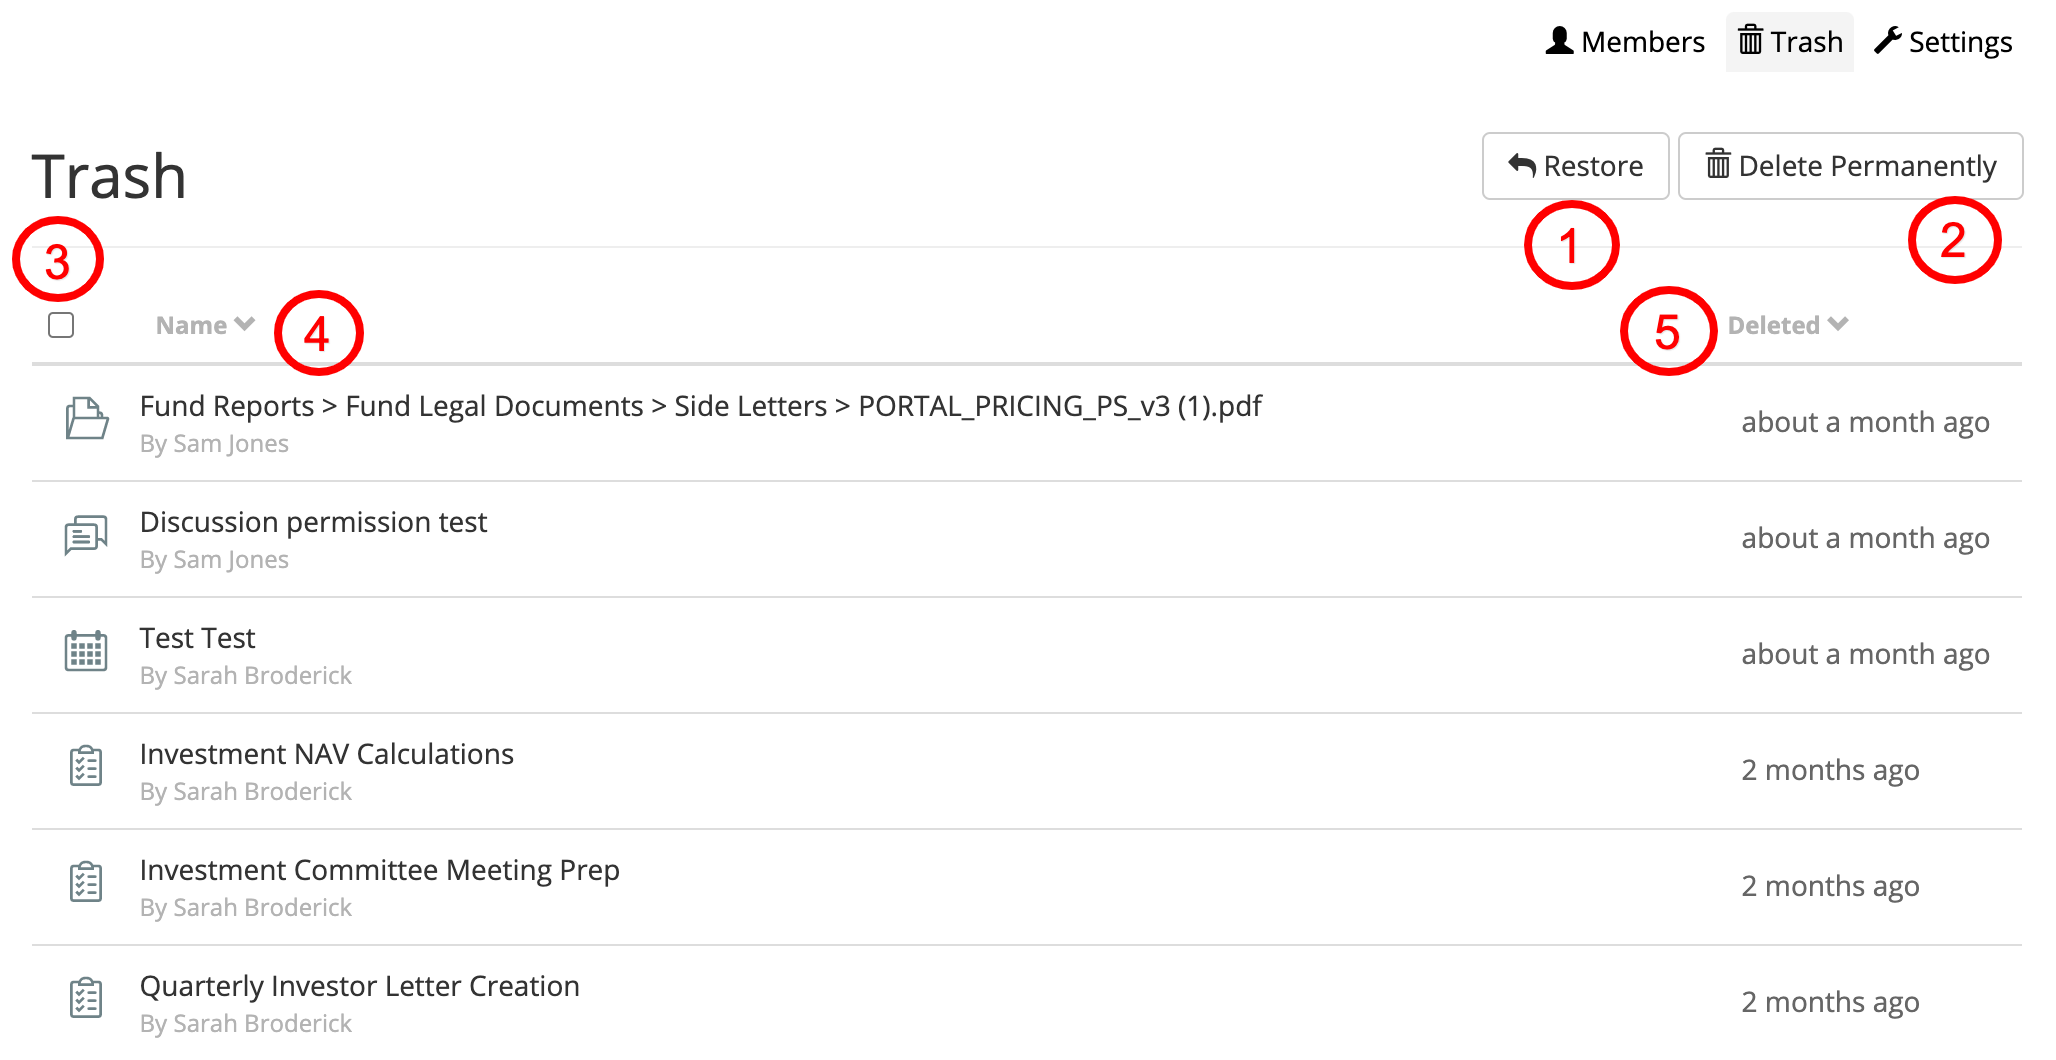Open the PORTAL_PRICING_PS_v3 (1).pdf entry
The image size is (2056, 1060).
(1060, 406)
